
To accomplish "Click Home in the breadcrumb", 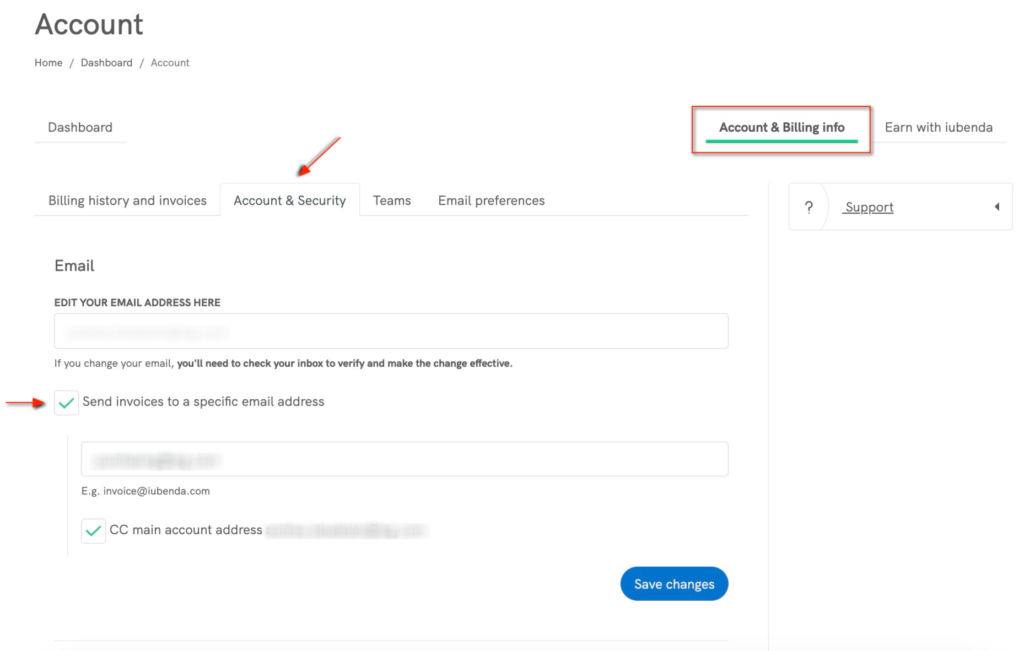I will pos(48,63).
